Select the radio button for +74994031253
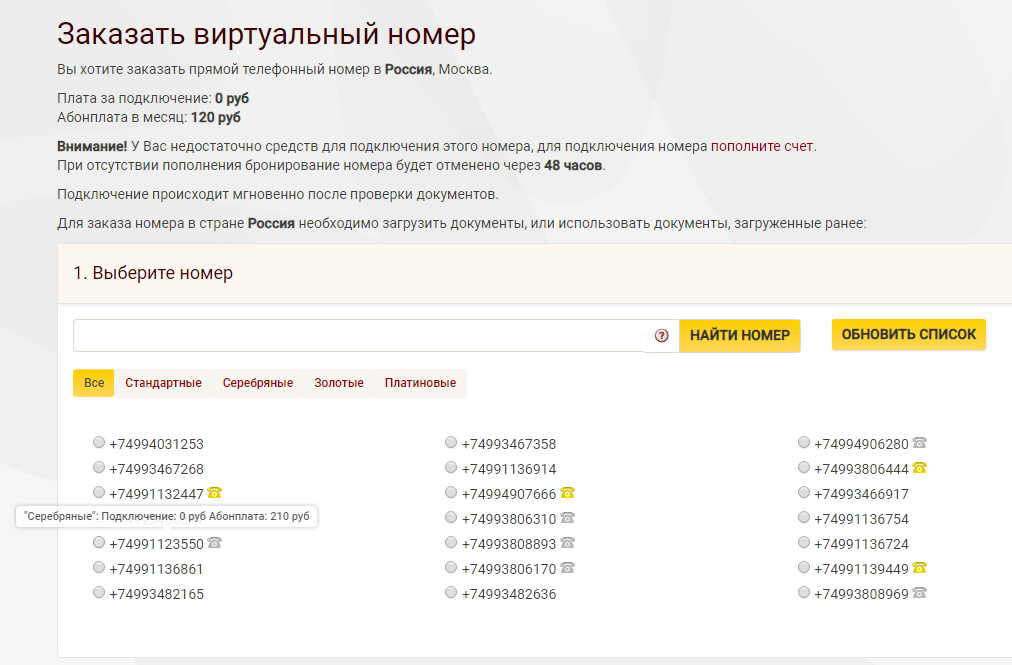1012x665 pixels. (99, 442)
